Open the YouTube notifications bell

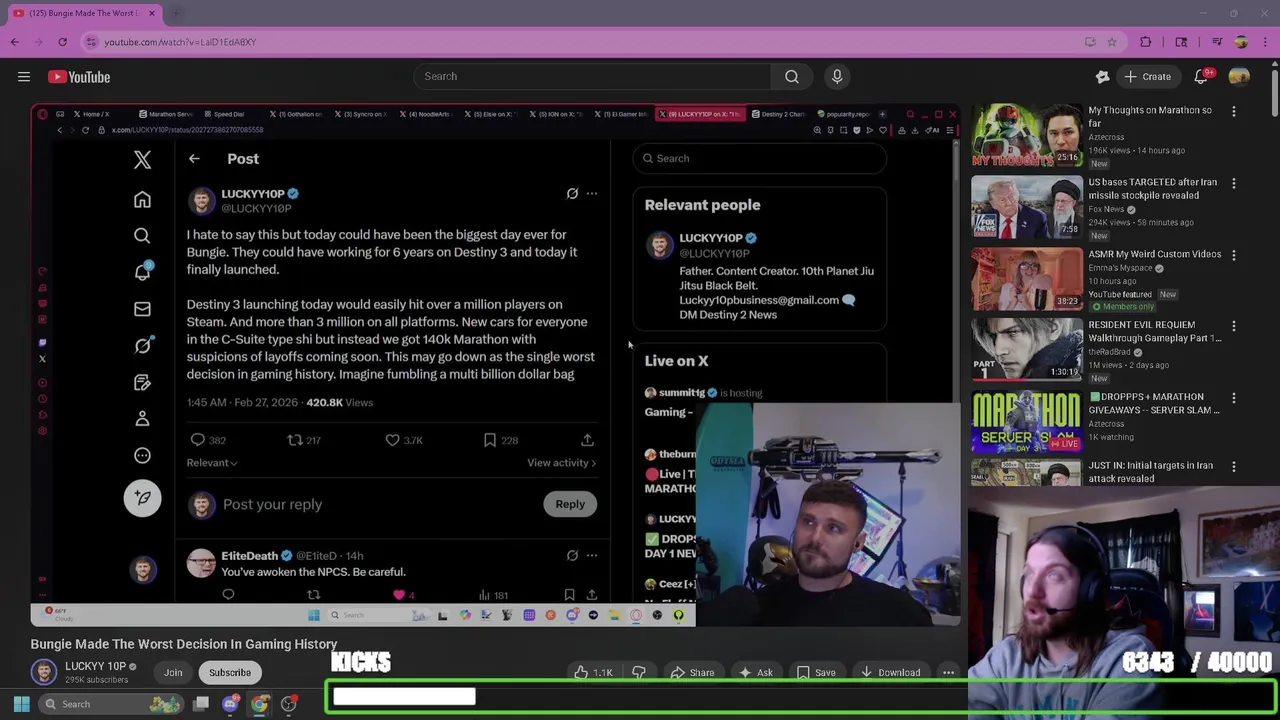1202,77
